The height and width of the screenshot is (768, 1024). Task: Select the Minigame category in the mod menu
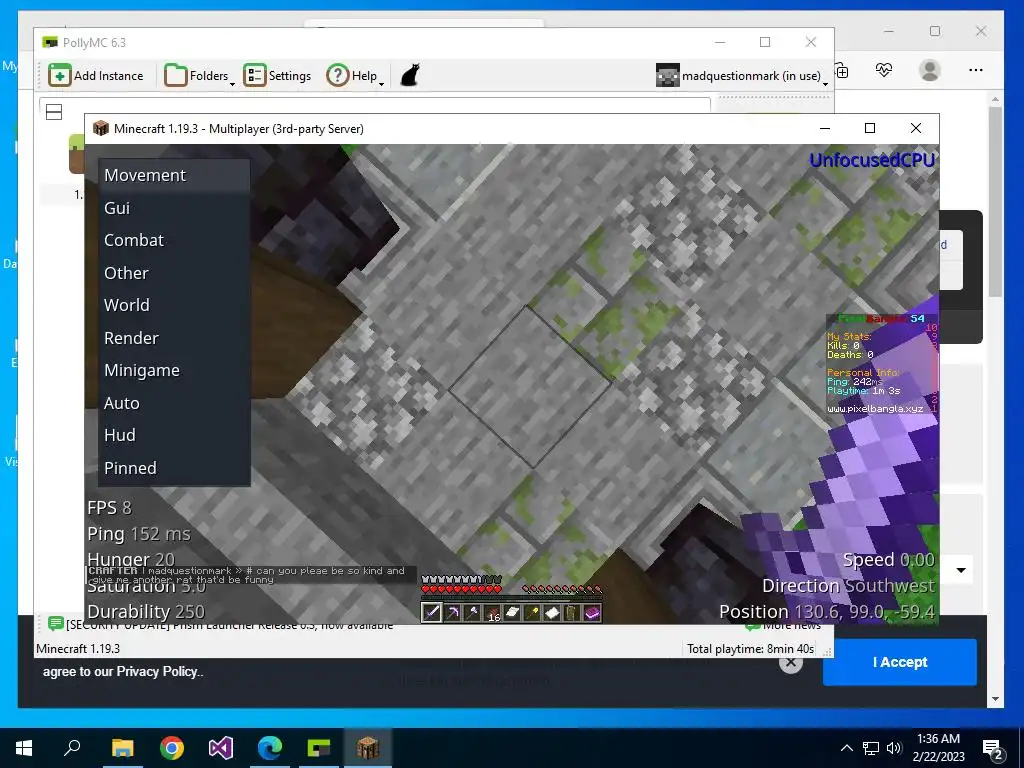174,370
